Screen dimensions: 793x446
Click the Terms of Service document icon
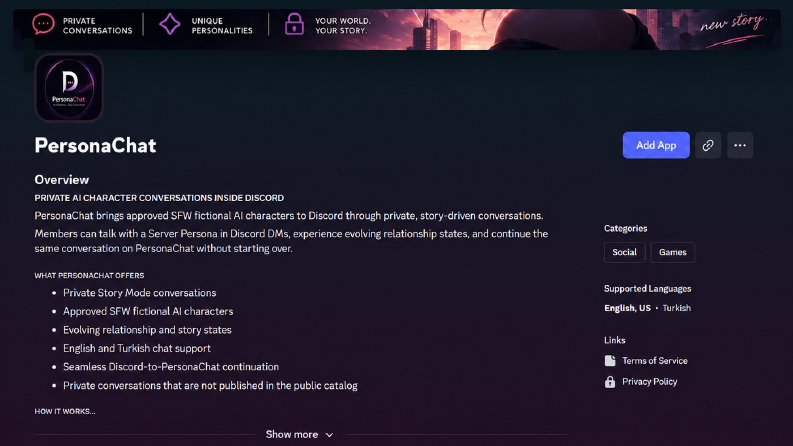coord(610,361)
